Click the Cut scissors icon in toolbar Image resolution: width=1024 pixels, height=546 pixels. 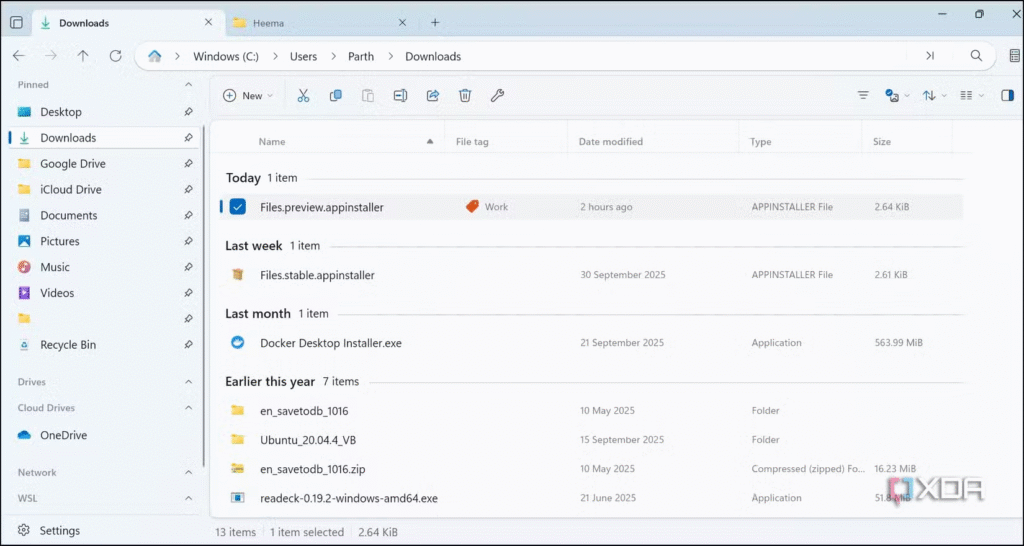303,96
